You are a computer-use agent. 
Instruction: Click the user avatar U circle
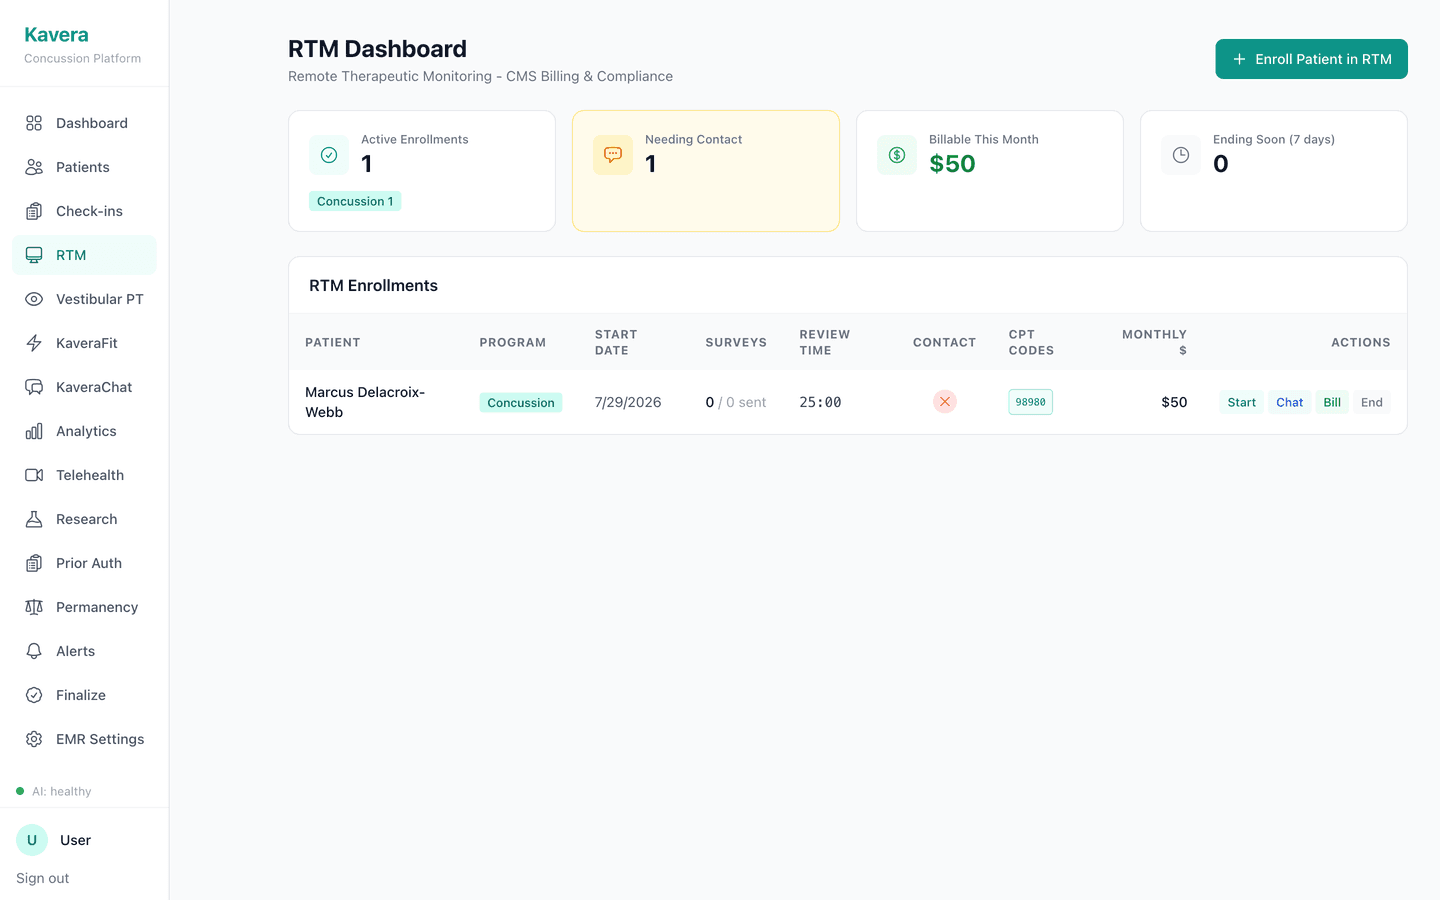coord(32,840)
